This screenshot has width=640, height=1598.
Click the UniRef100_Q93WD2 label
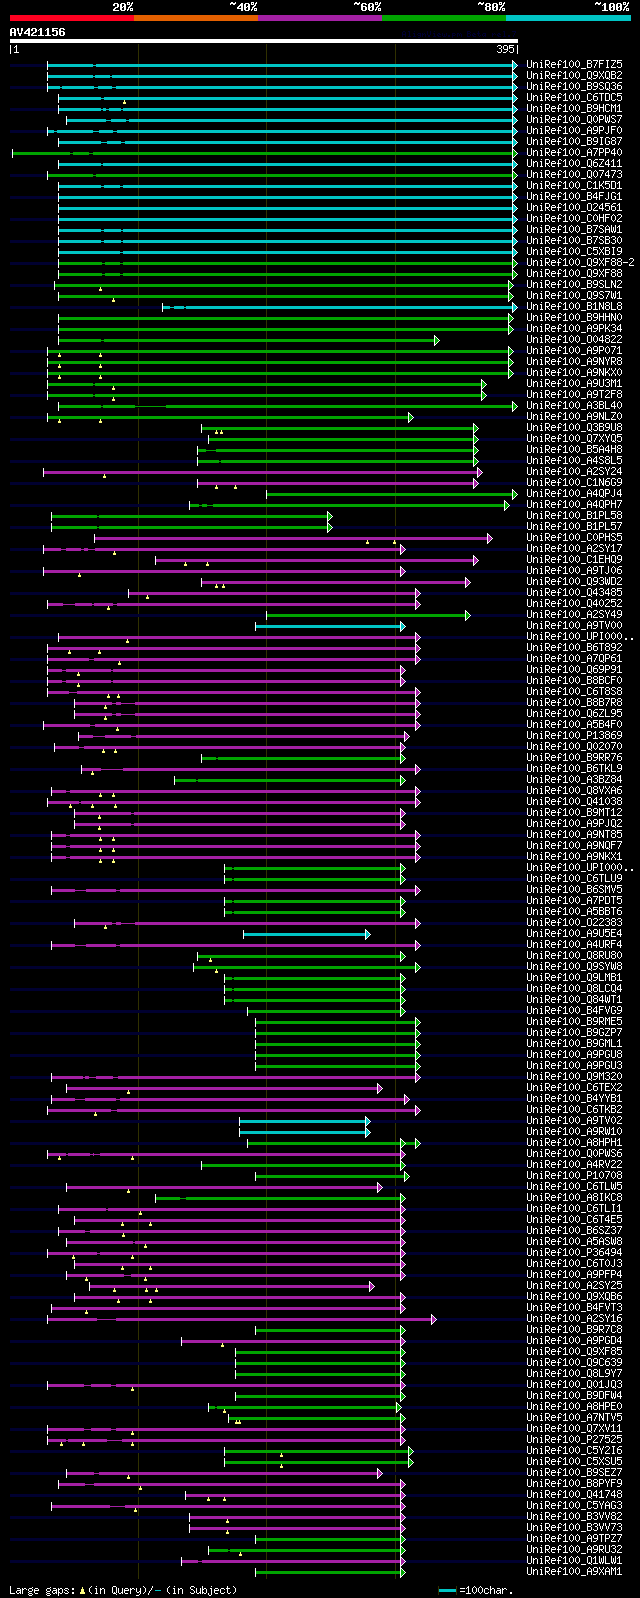coord(574,581)
